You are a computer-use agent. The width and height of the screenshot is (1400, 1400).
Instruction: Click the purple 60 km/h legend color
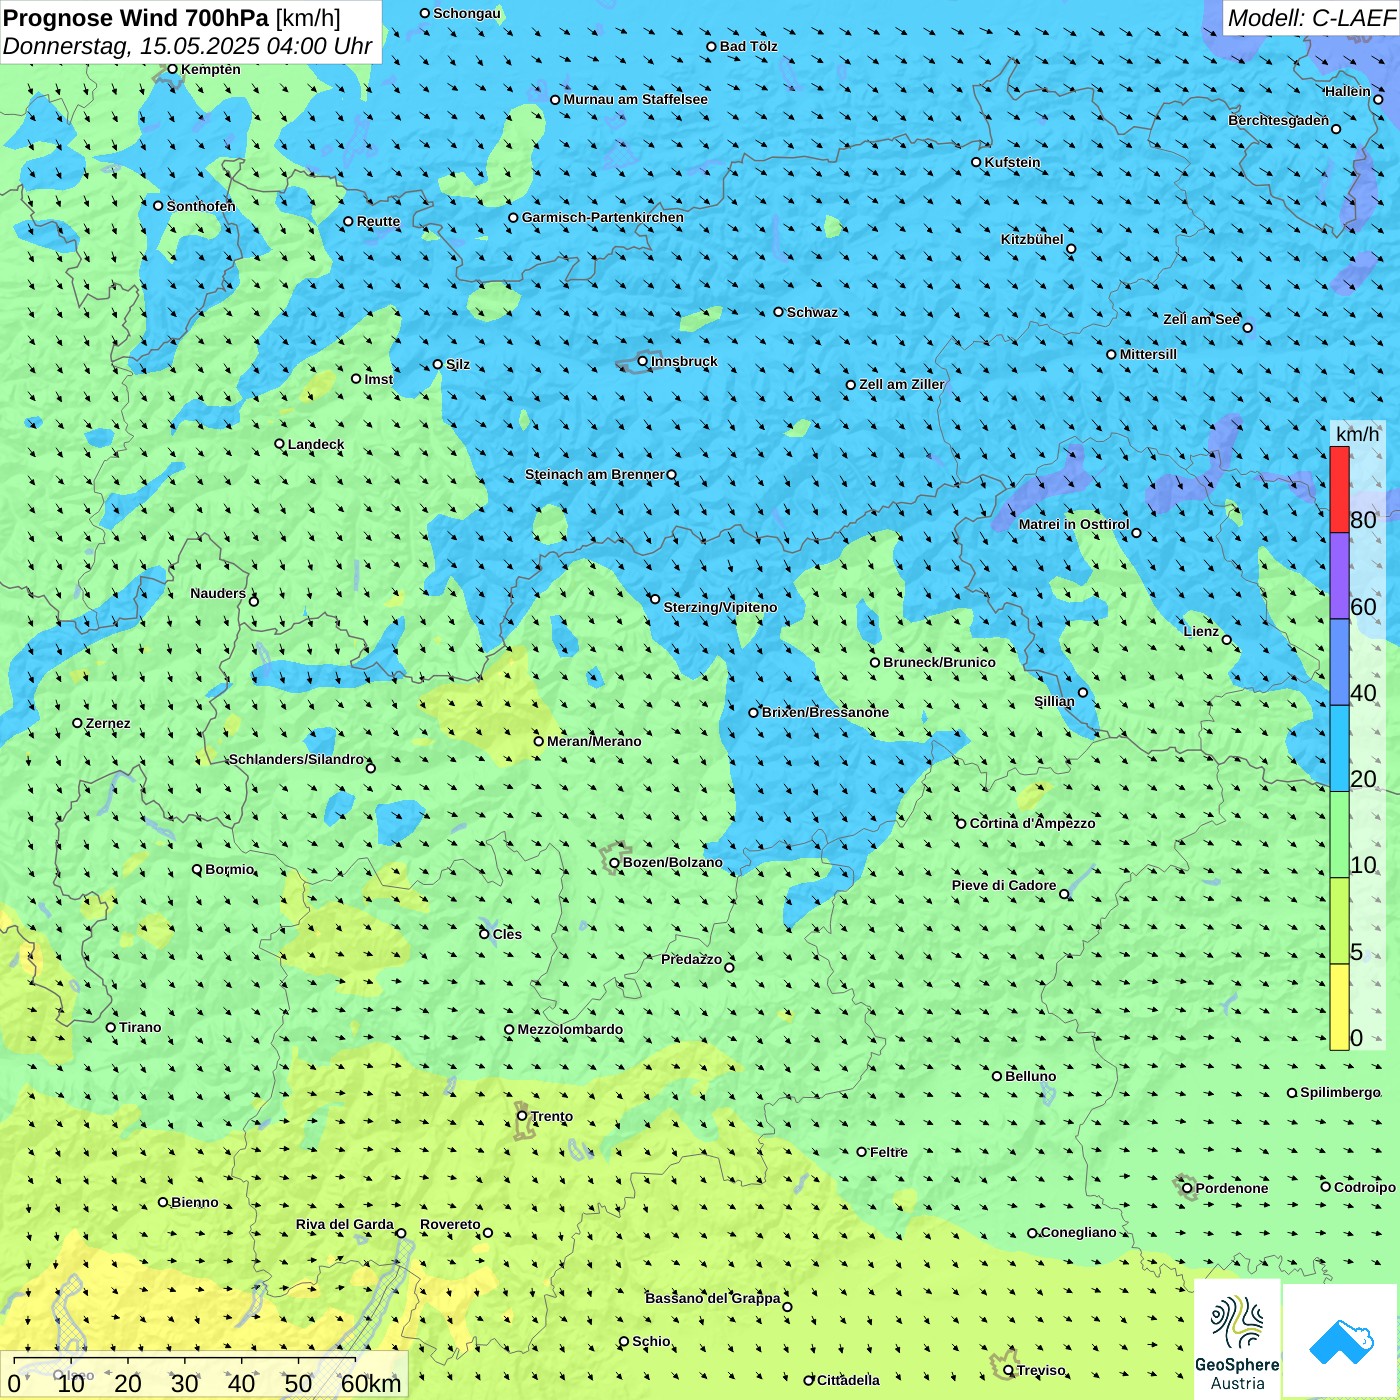[1339, 576]
